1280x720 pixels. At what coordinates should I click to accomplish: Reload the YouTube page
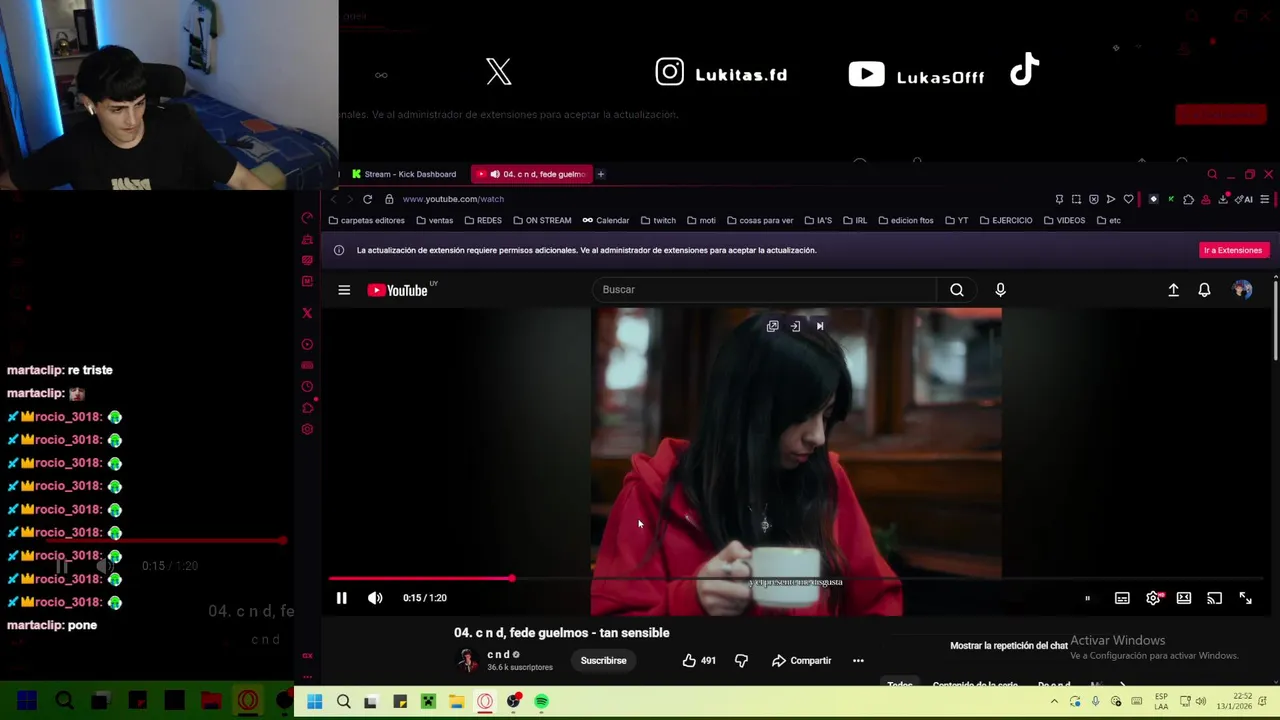tap(367, 199)
